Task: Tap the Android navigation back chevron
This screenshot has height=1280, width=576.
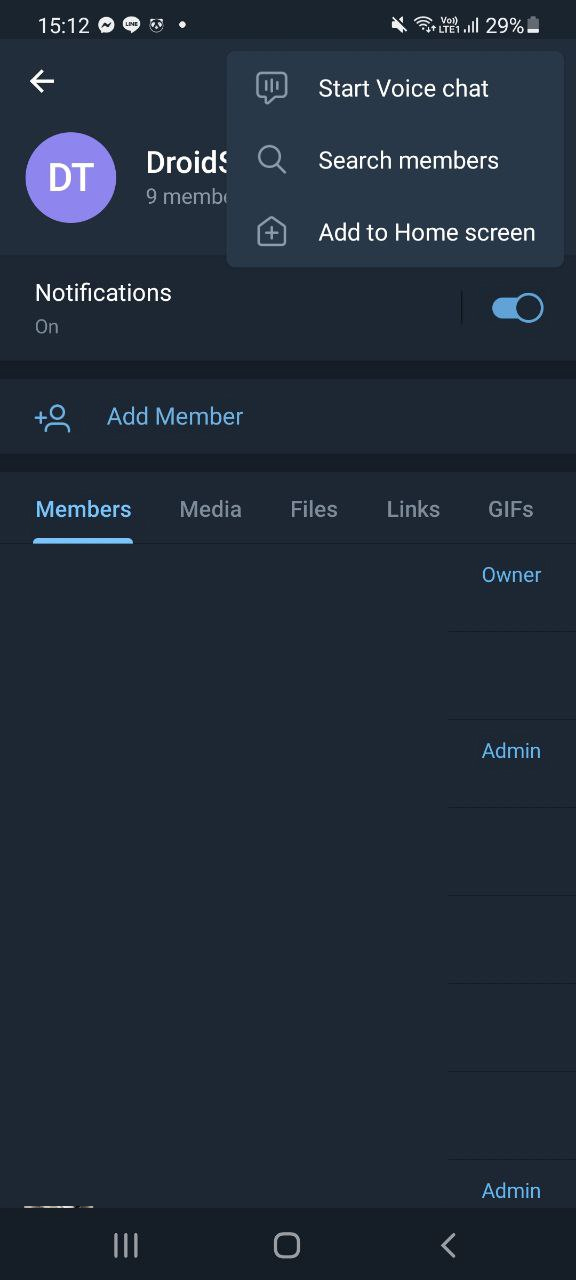Action: pyautogui.click(x=448, y=1245)
